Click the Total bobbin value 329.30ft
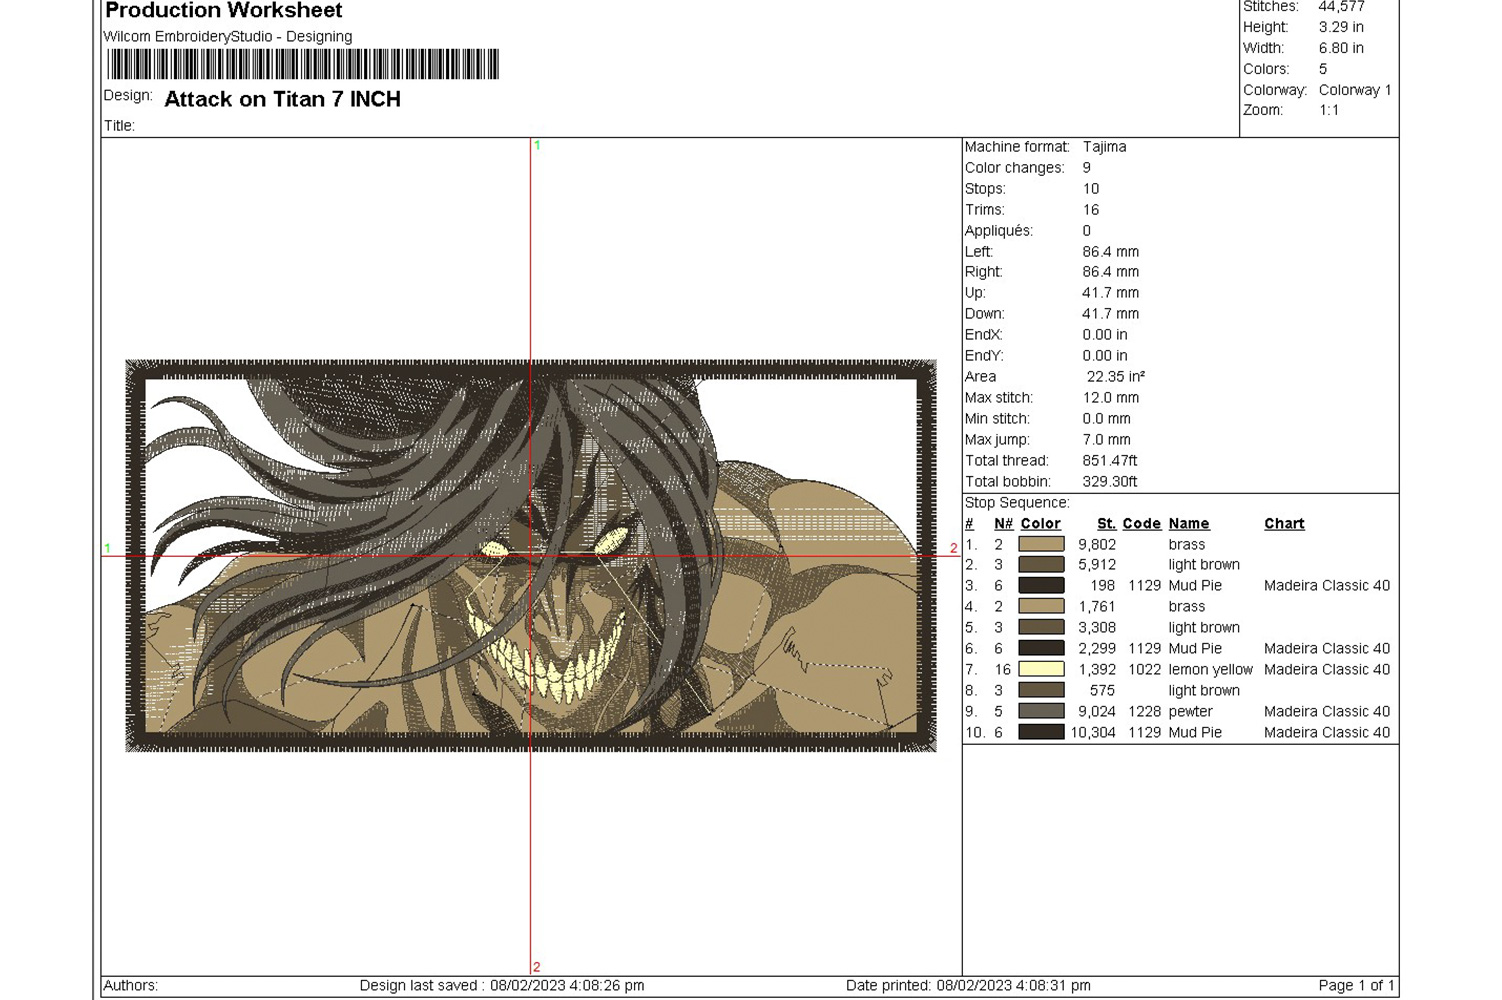 (1110, 482)
